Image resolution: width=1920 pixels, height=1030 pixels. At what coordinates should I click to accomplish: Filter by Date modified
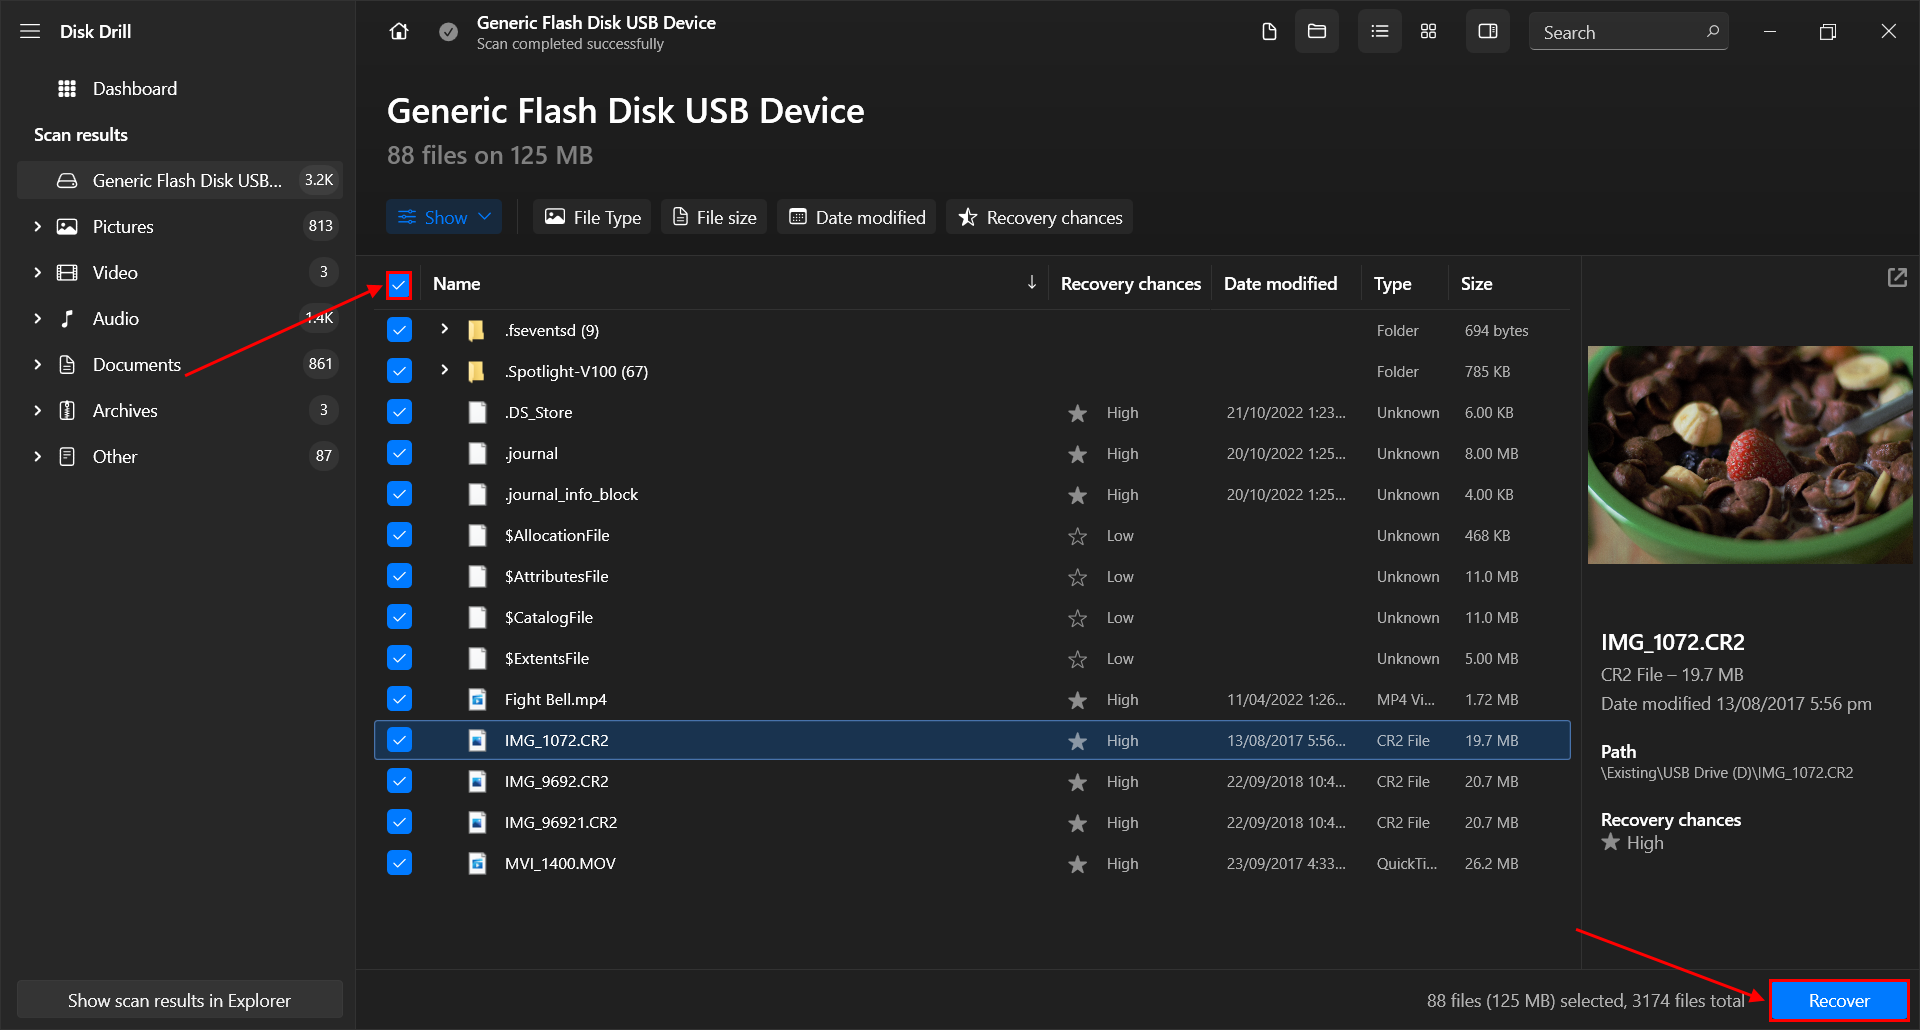[x=857, y=217]
